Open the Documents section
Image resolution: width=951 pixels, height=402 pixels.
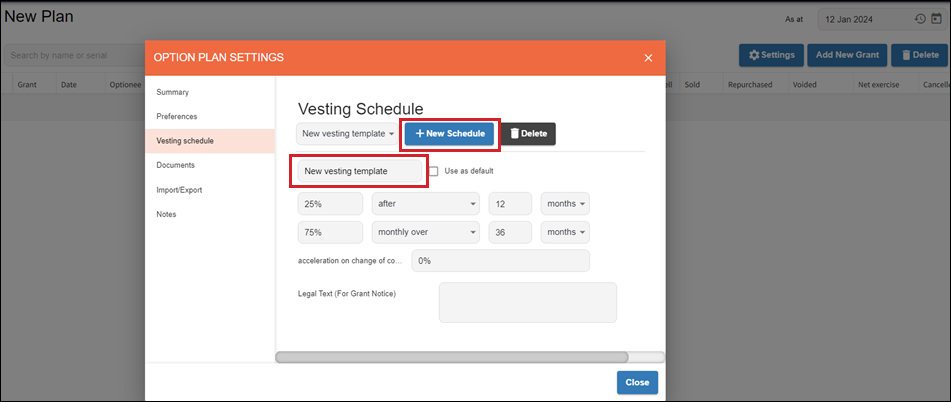click(x=175, y=165)
